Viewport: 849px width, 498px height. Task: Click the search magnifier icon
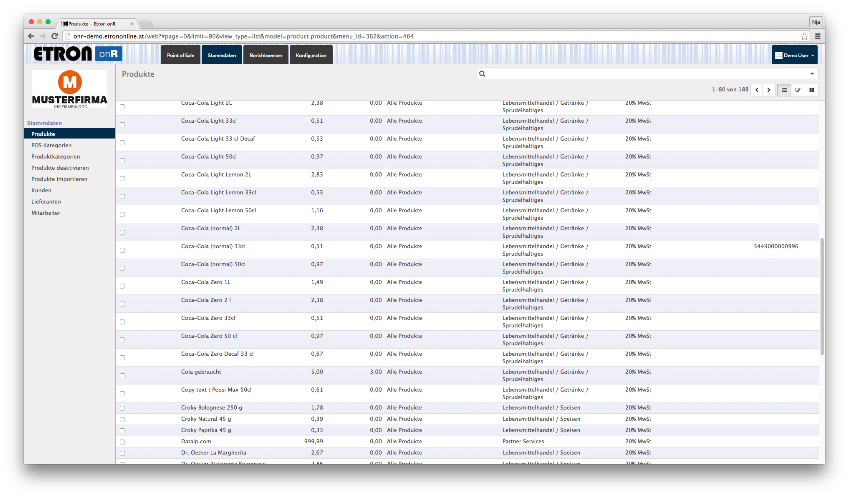point(482,74)
